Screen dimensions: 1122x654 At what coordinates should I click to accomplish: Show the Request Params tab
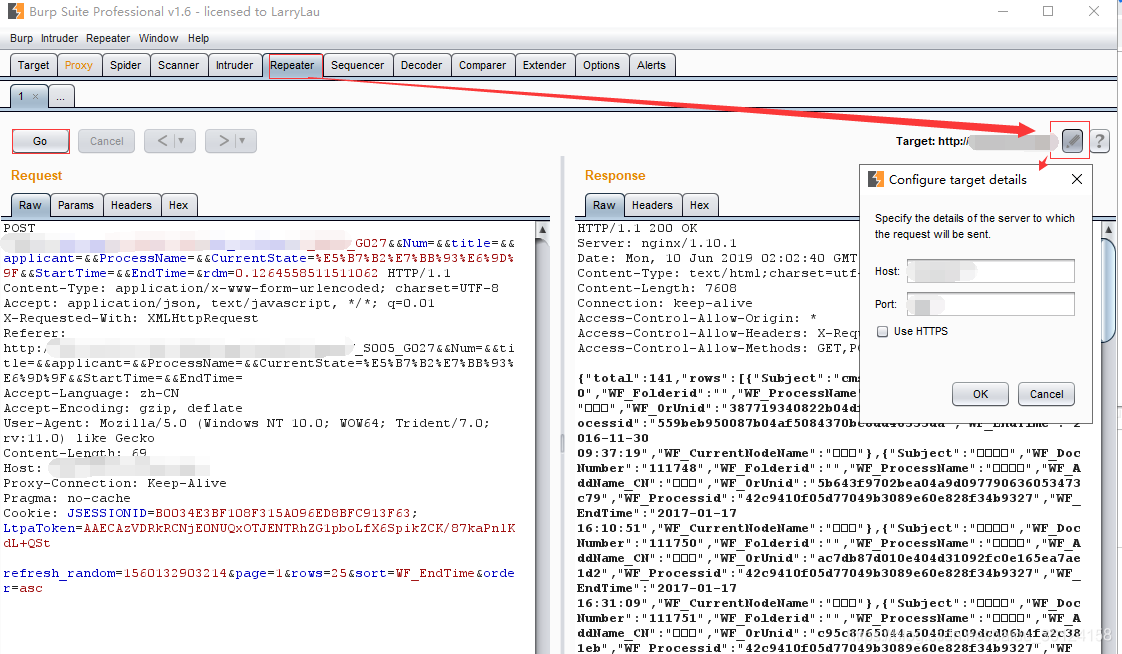(76, 205)
